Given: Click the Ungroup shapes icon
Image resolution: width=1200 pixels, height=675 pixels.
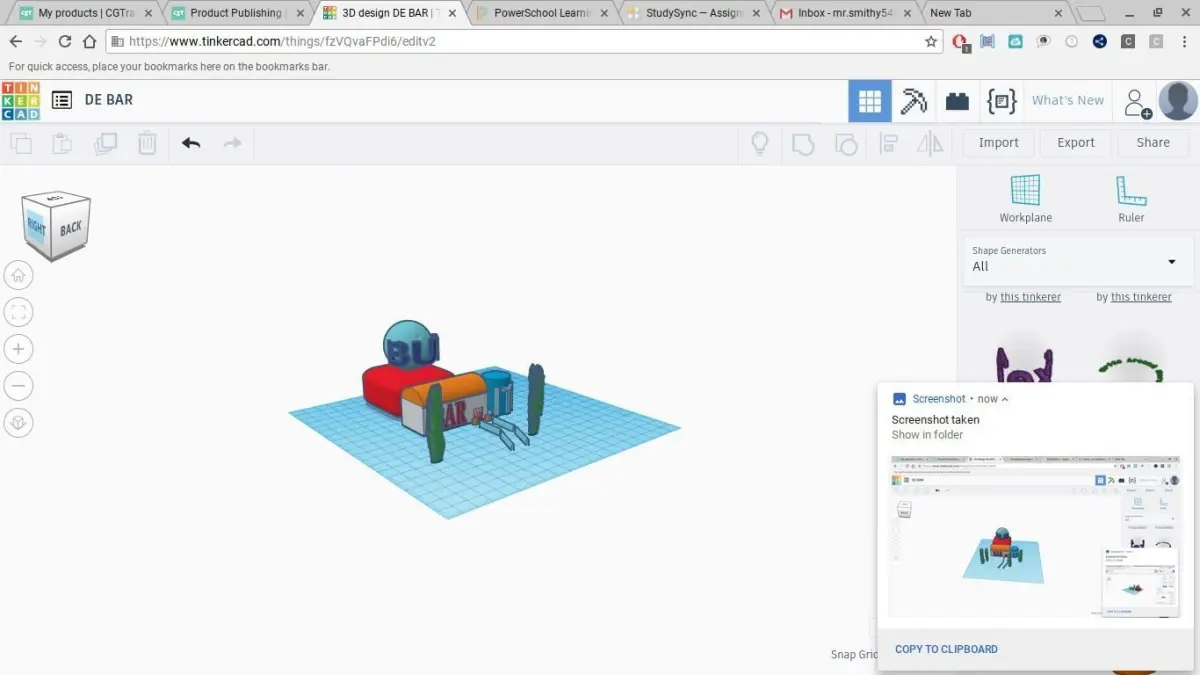Looking at the screenshot, I should tap(846, 143).
